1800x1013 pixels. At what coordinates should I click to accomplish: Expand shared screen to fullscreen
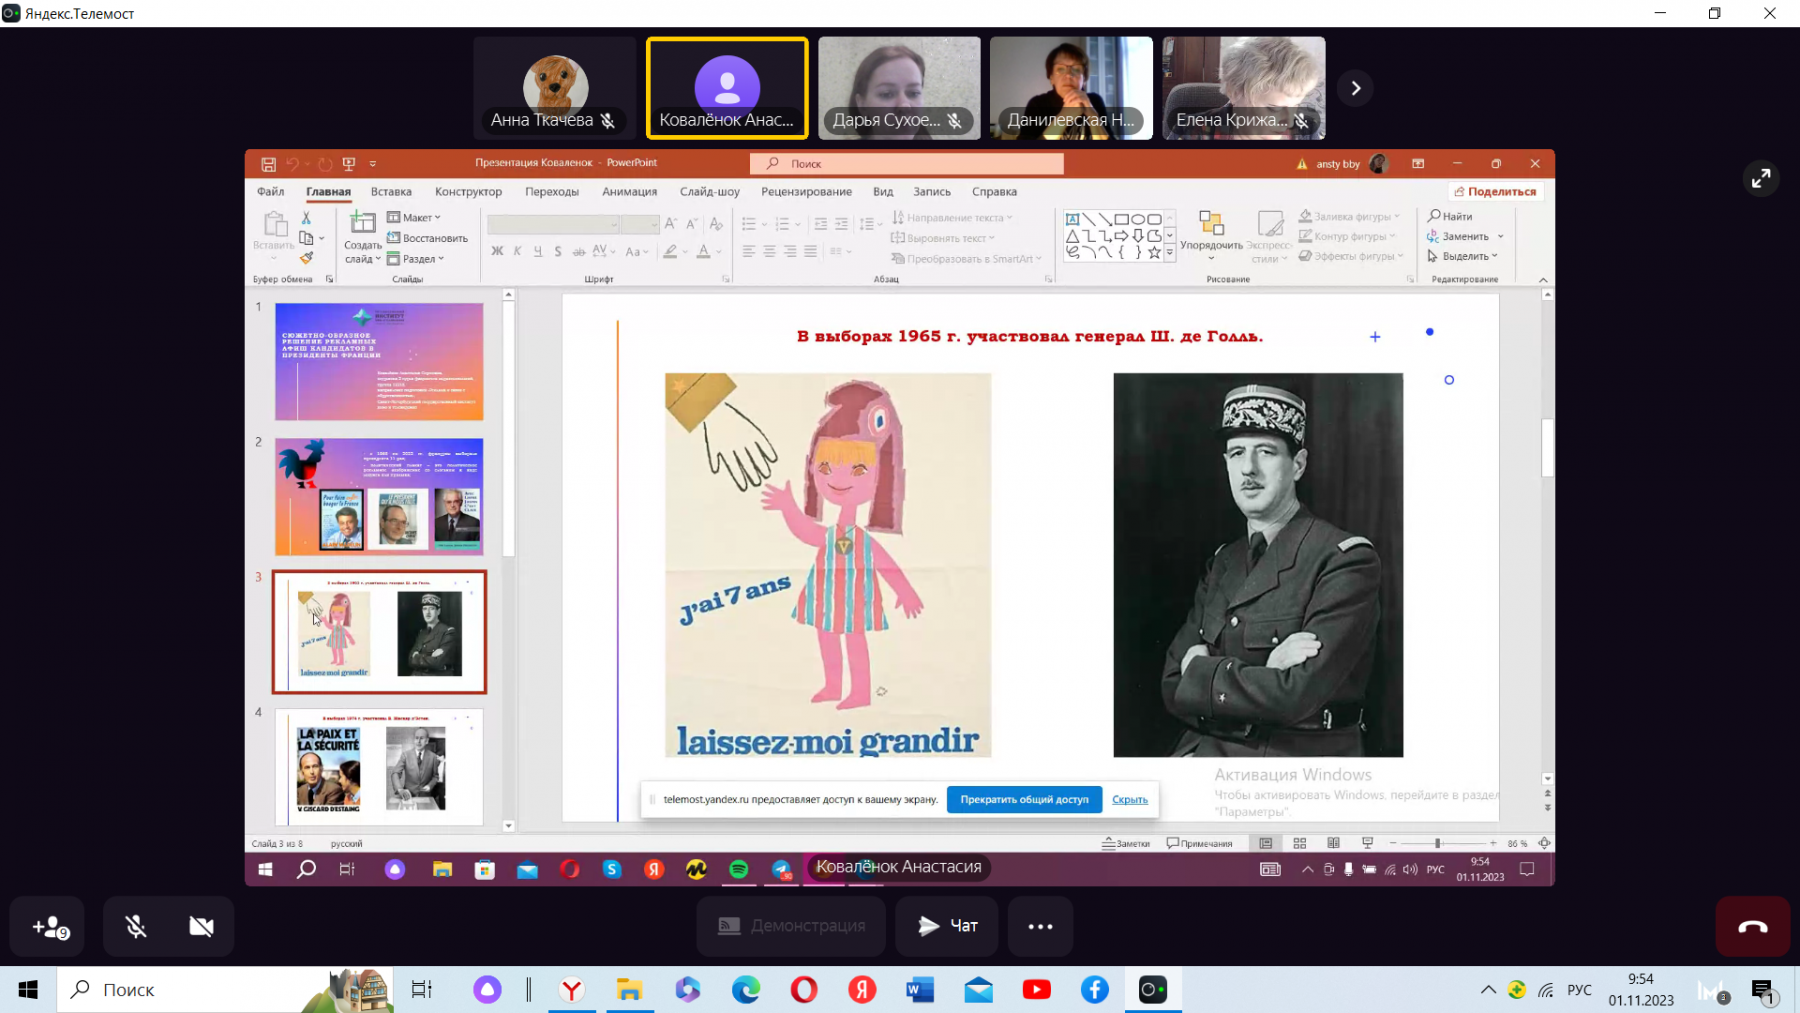(x=1761, y=178)
